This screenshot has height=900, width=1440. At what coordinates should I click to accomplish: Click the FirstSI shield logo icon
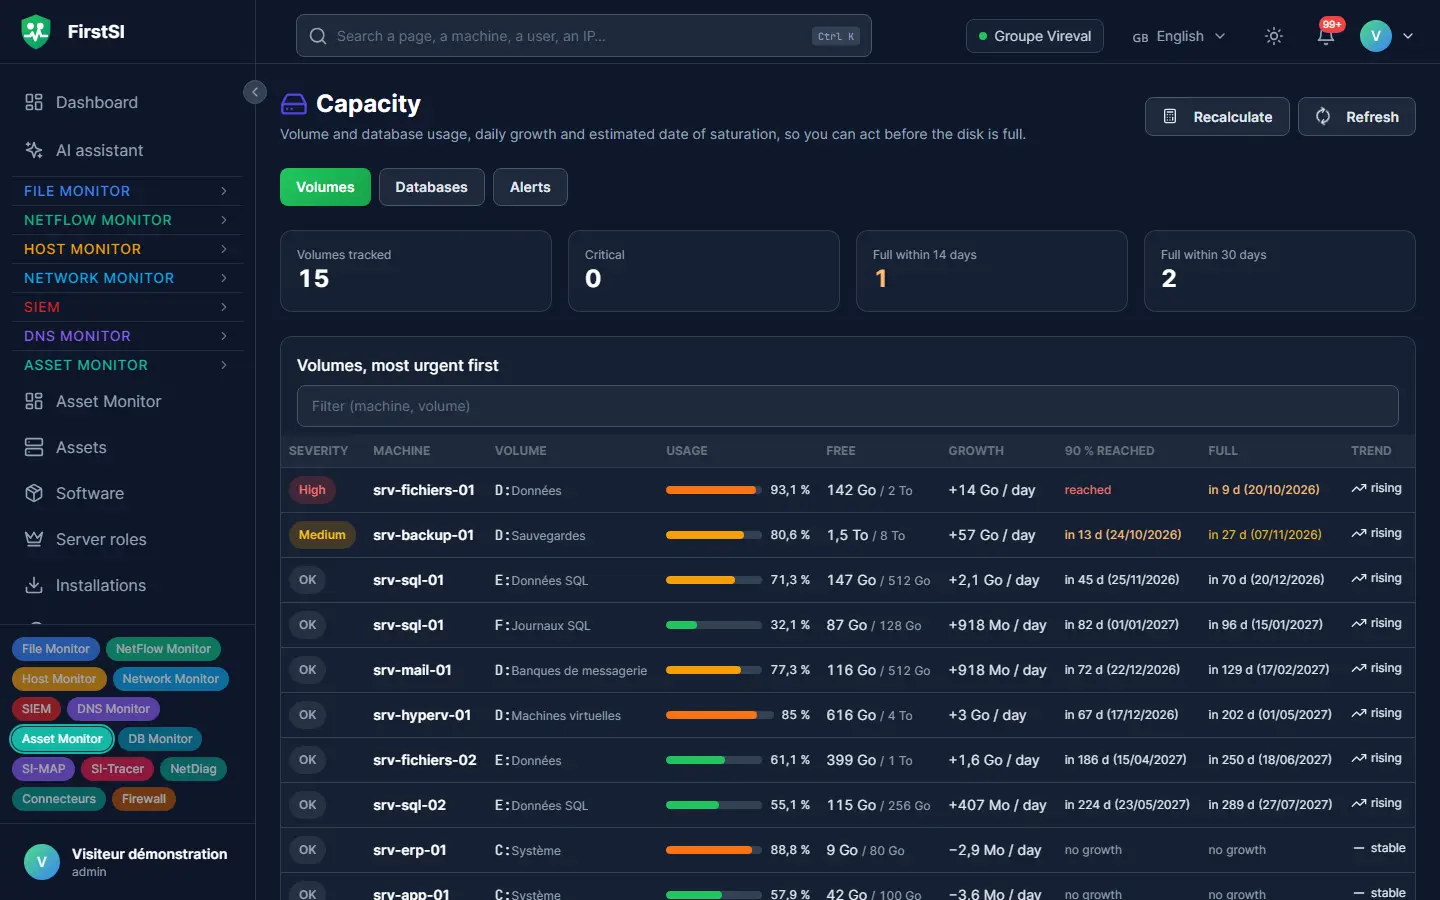click(x=36, y=32)
